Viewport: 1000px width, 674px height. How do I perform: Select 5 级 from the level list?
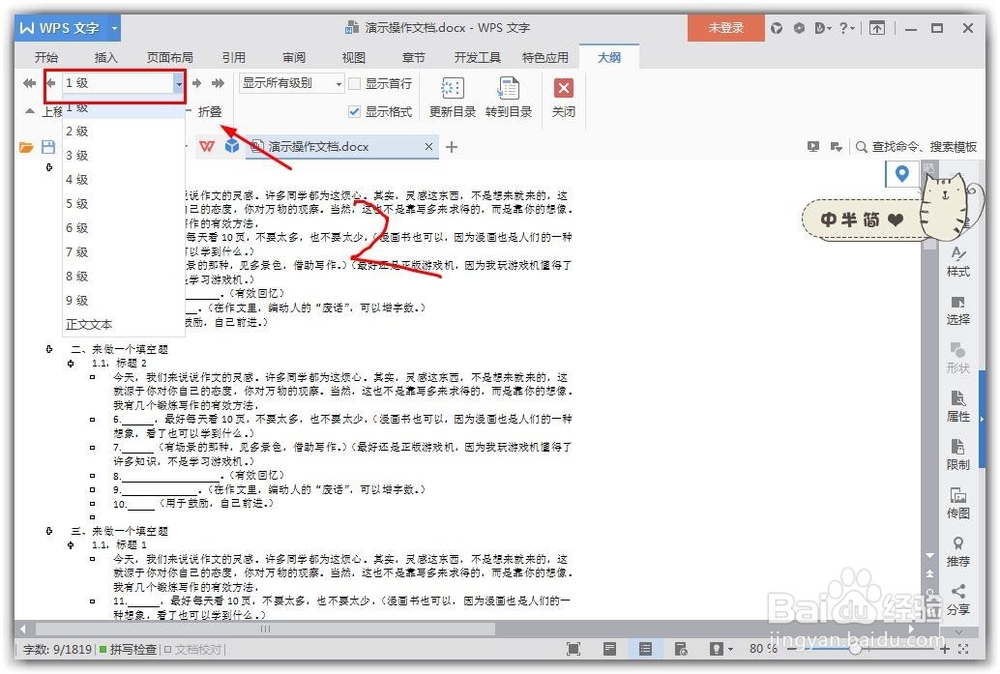pyautogui.click(x=124, y=204)
